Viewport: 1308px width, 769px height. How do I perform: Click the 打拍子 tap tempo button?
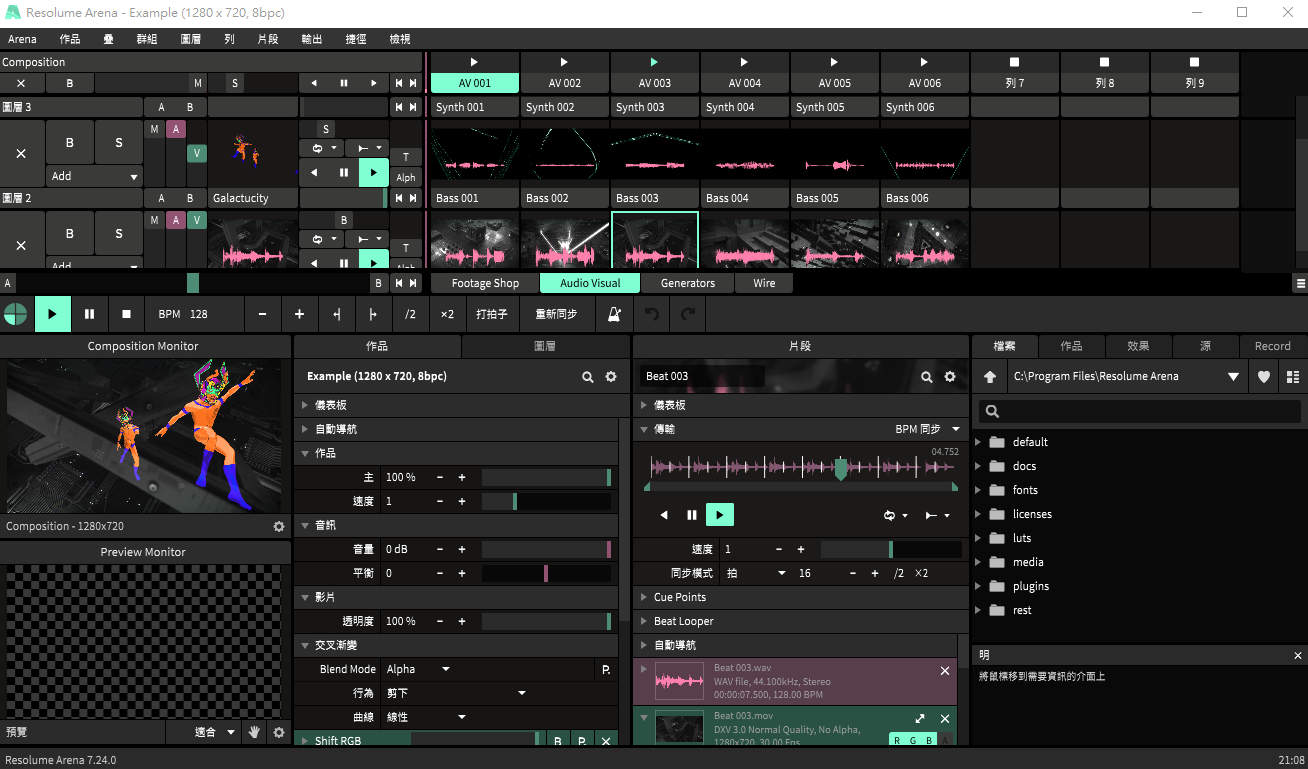(x=492, y=314)
